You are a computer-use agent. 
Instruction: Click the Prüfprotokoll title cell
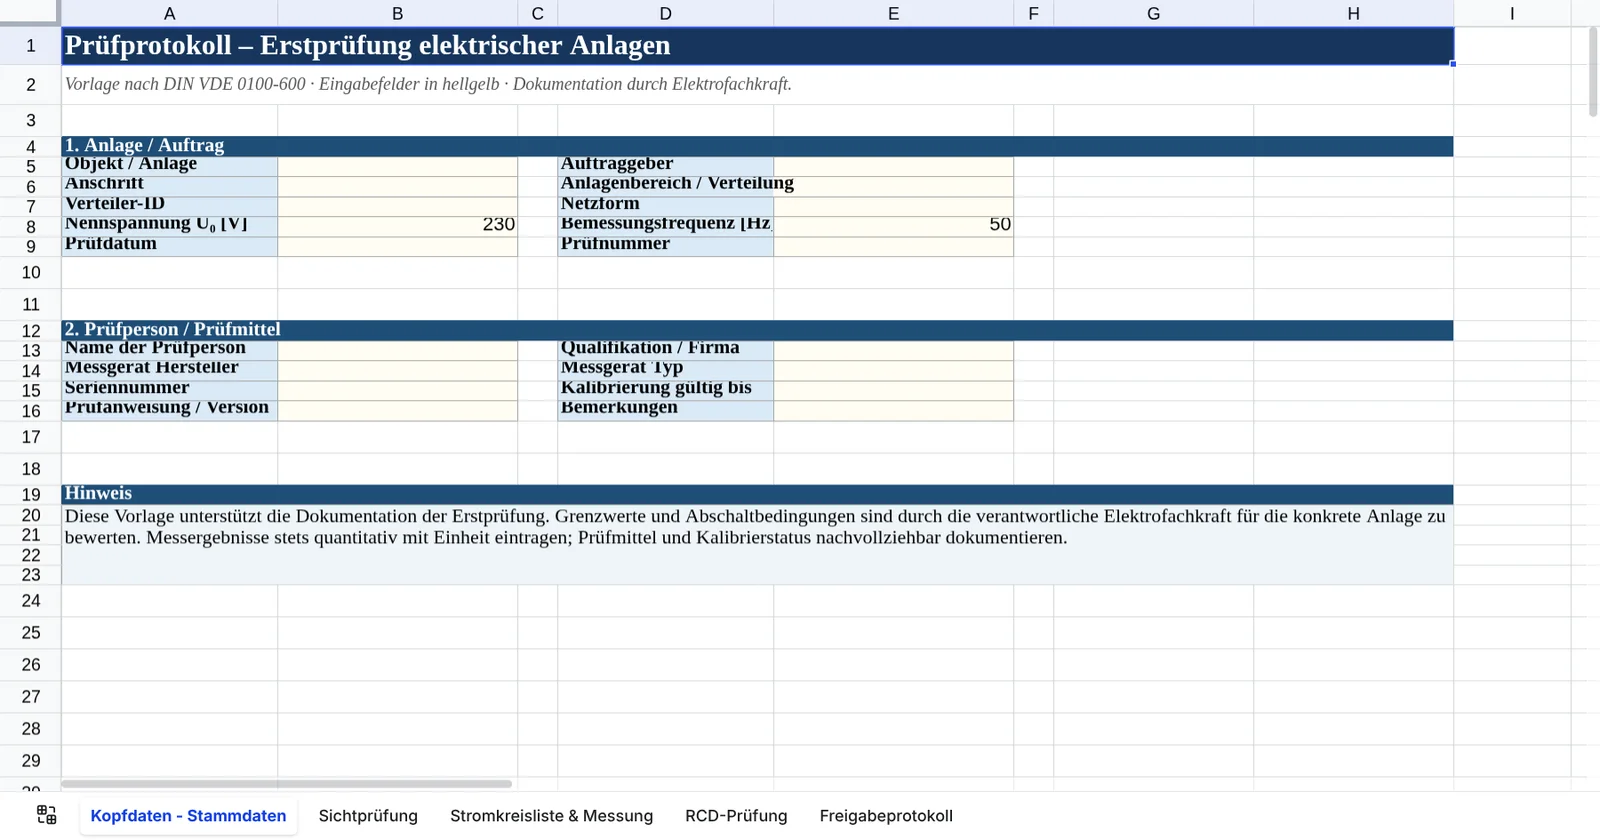(757, 46)
